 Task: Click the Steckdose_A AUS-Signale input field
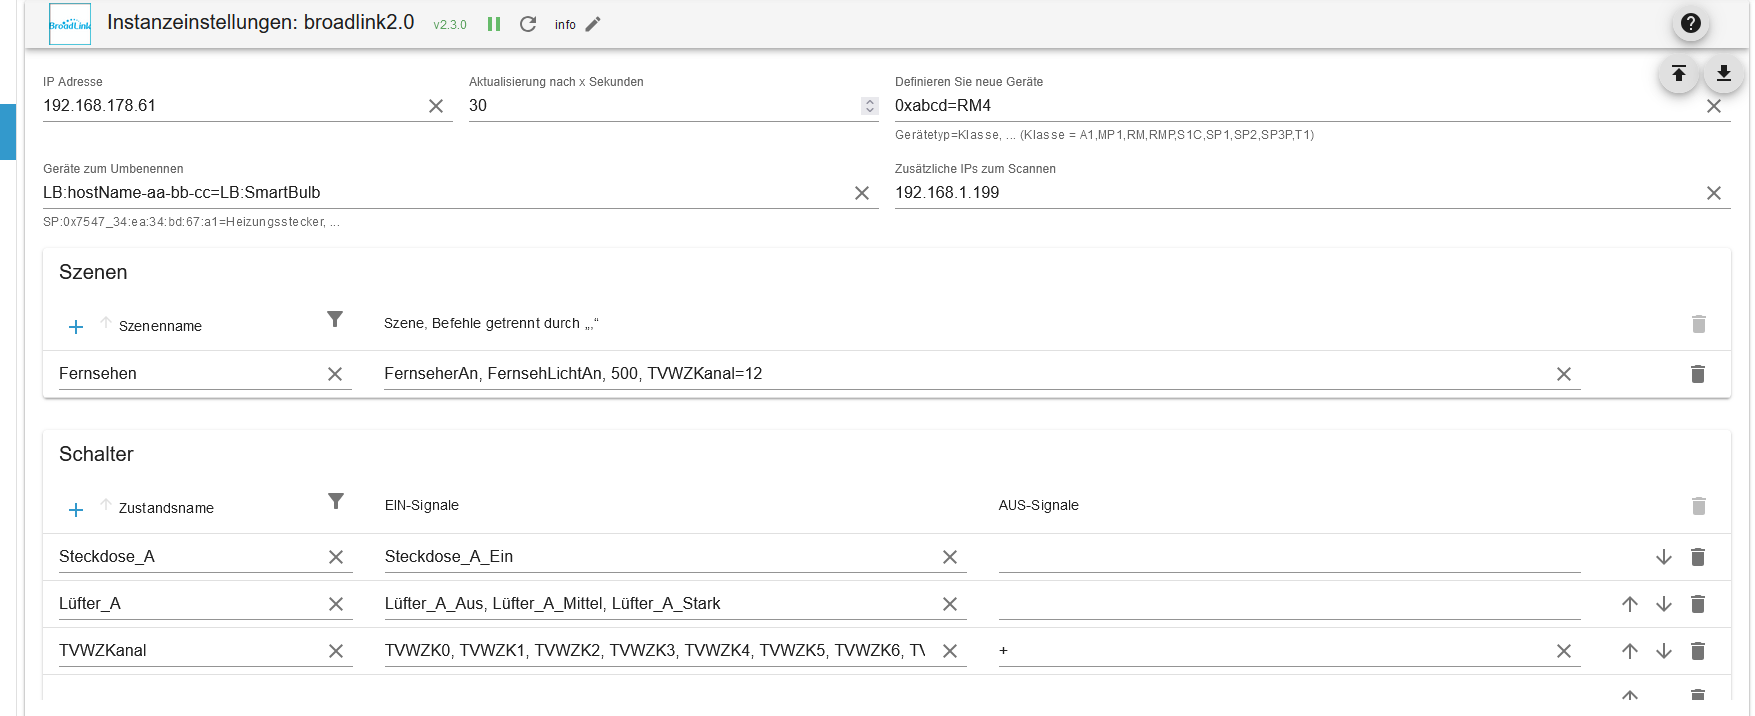(1288, 557)
